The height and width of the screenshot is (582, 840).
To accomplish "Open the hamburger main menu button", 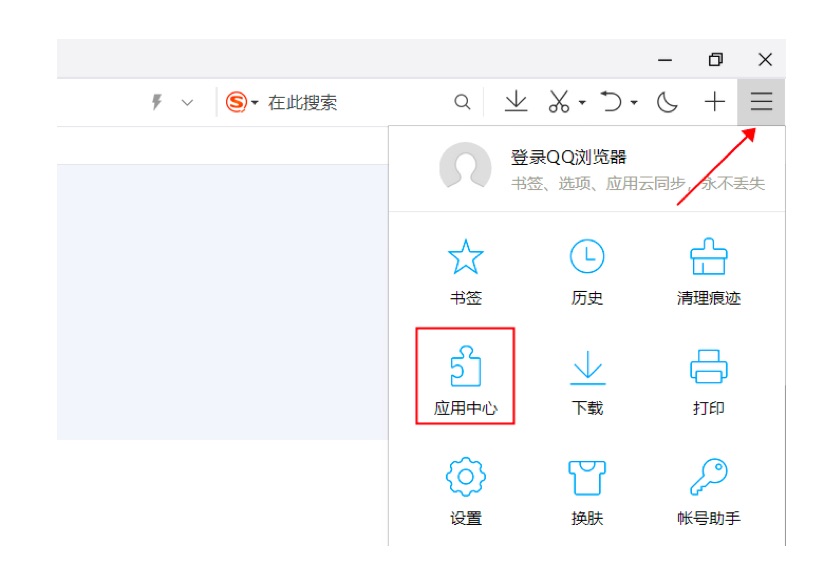I will (x=761, y=102).
